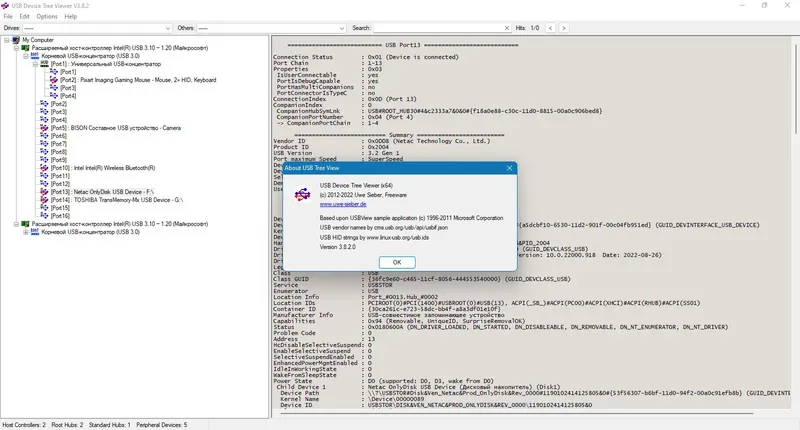The width and height of the screenshot is (800, 430).
Task: Click the 'Connection Status' line in details
Action: (x=366, y=57)
